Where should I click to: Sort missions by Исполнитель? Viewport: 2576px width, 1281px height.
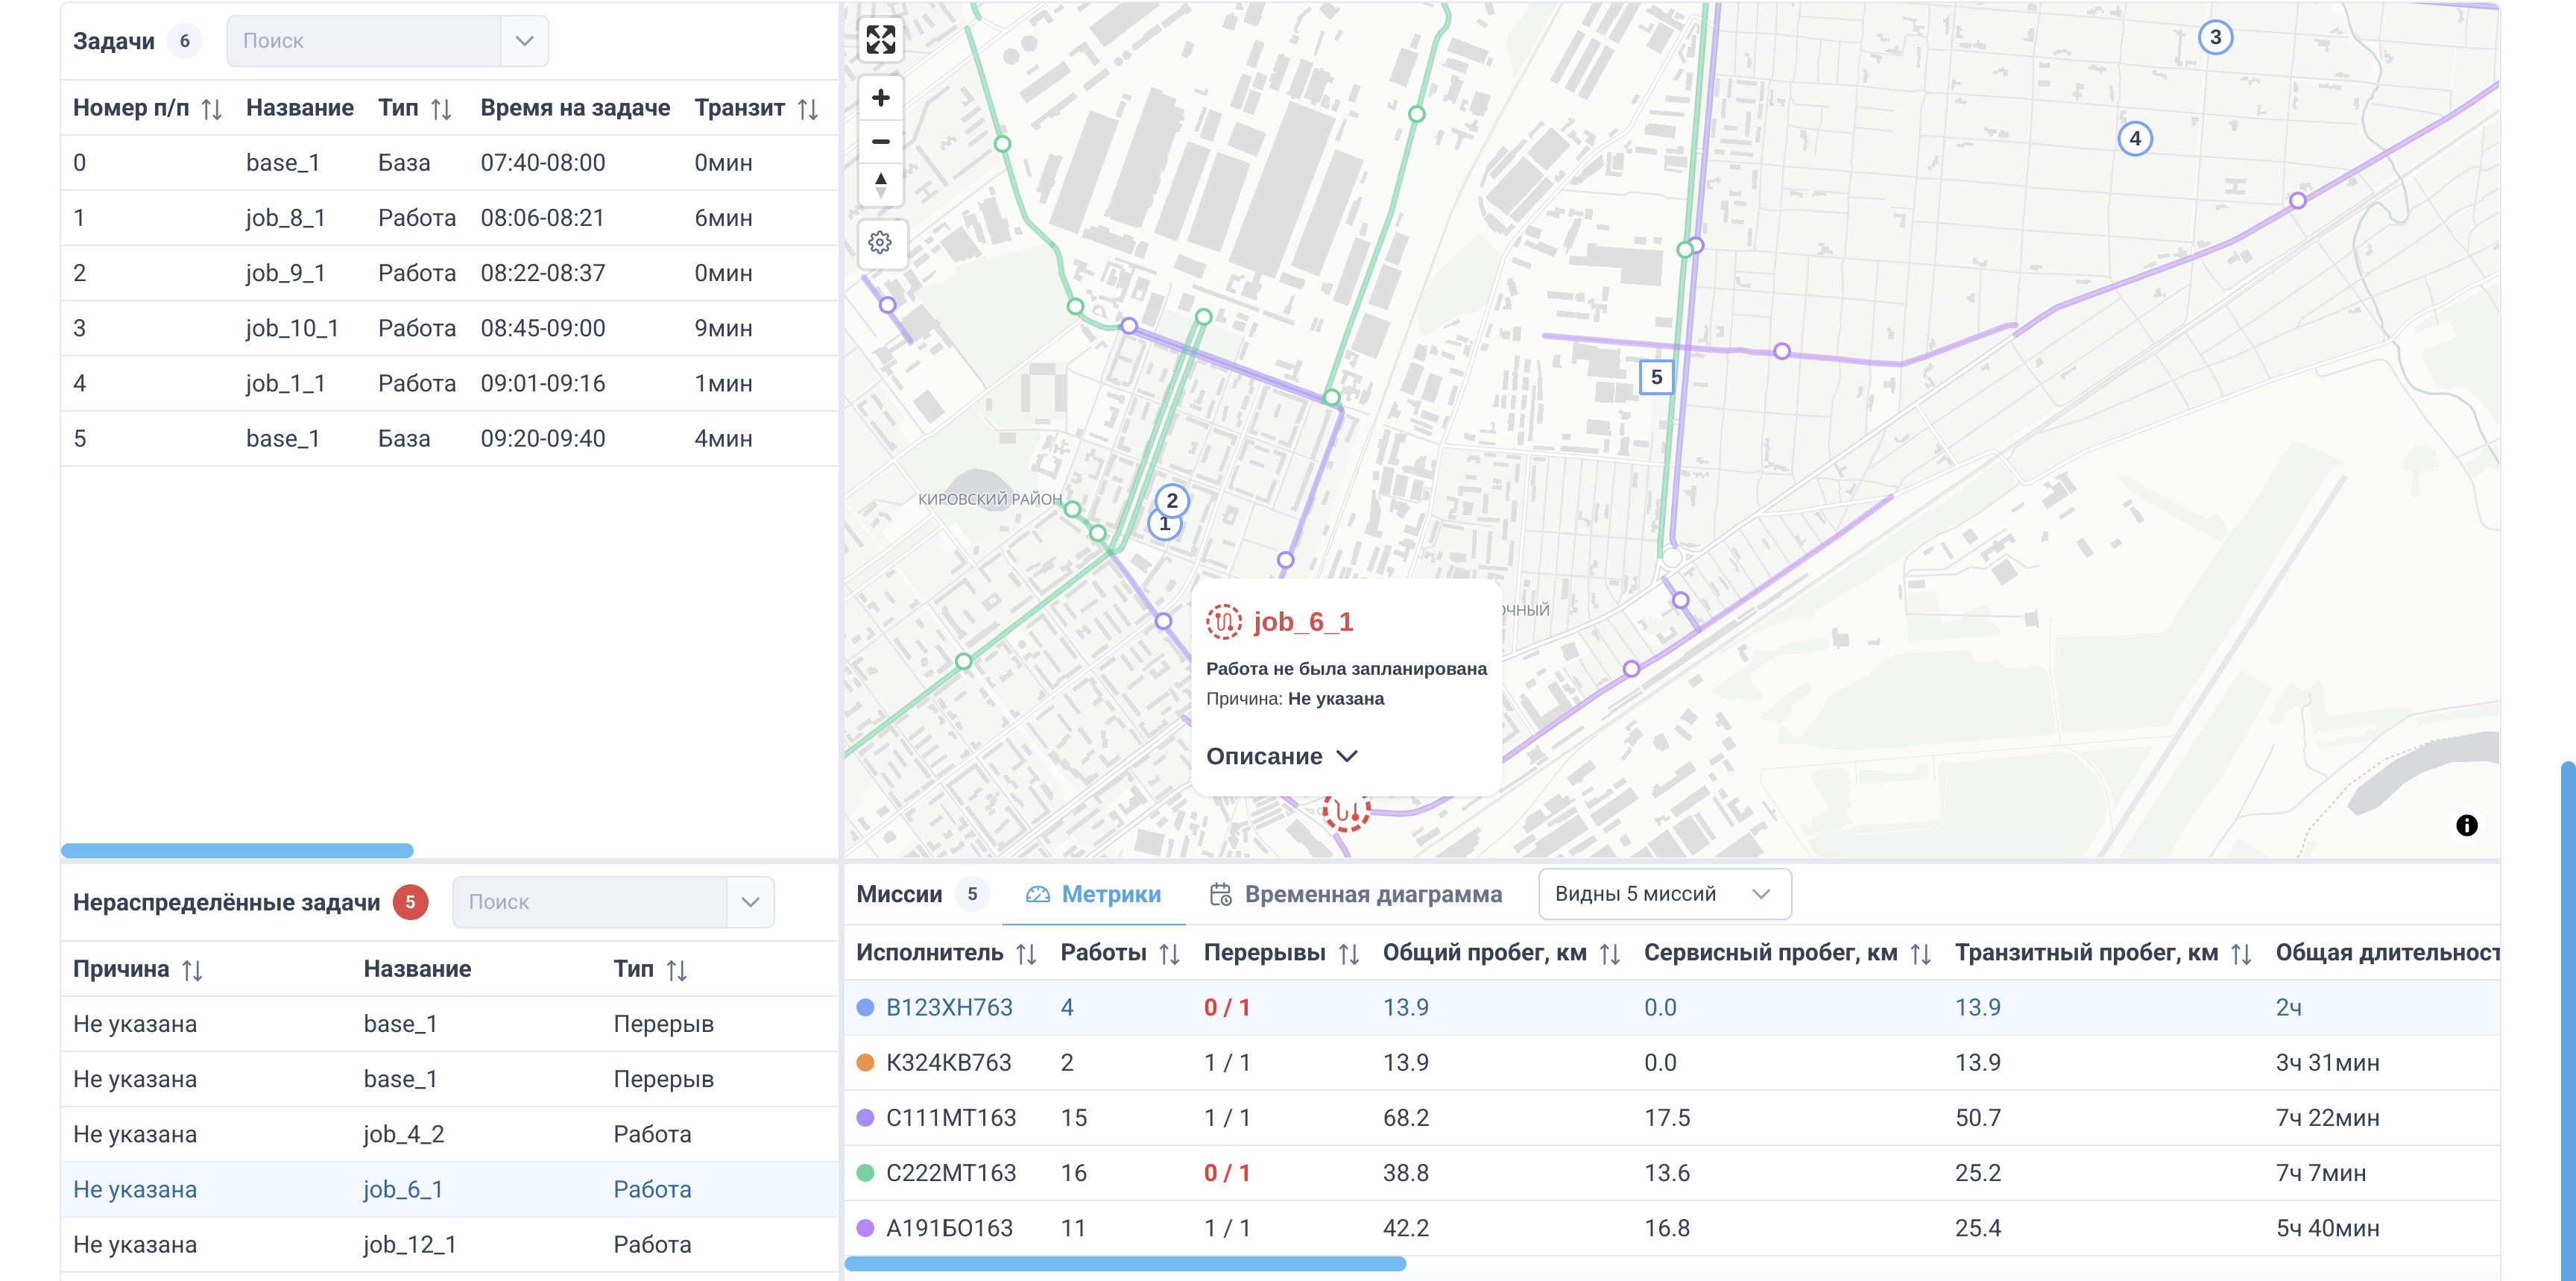click(x=1026, y=954)
